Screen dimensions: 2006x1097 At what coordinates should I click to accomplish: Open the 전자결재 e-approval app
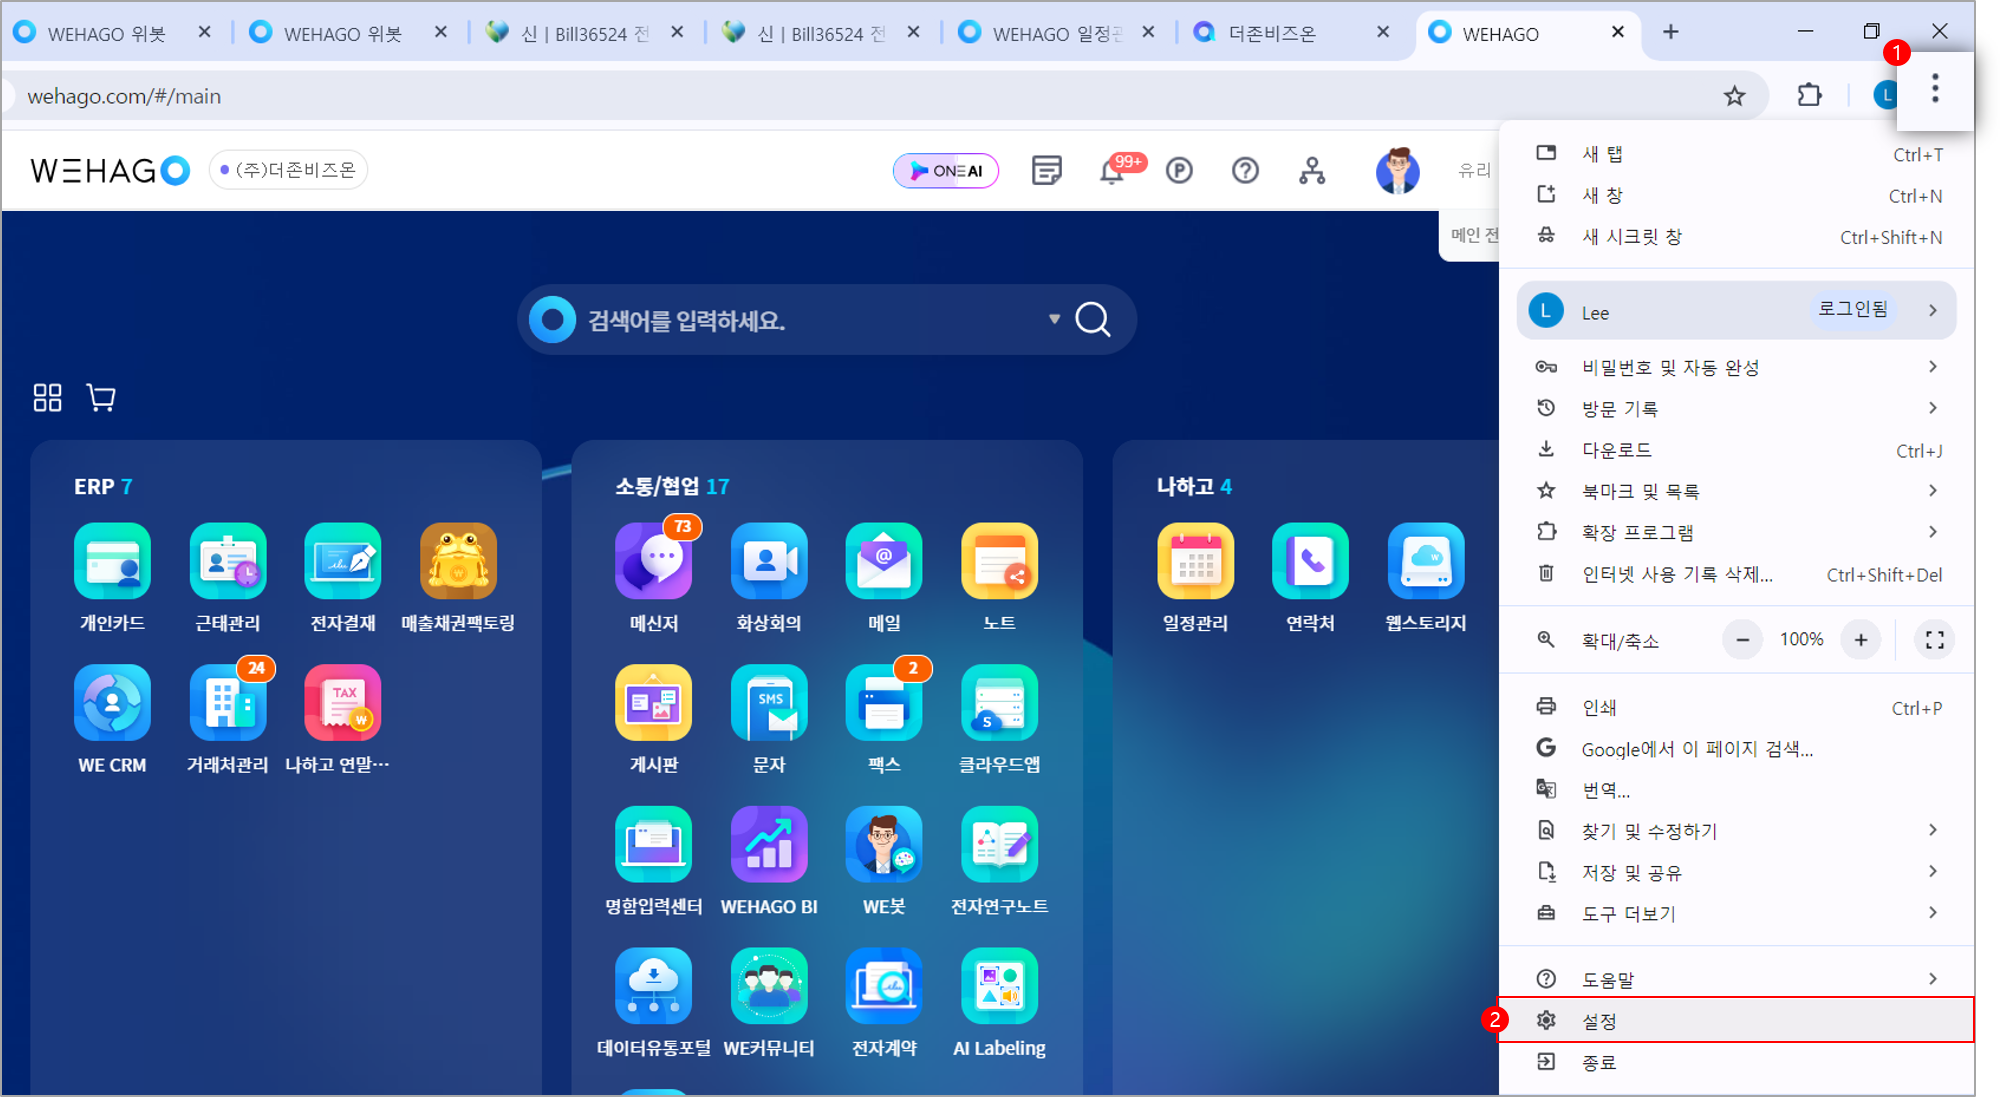343,563
